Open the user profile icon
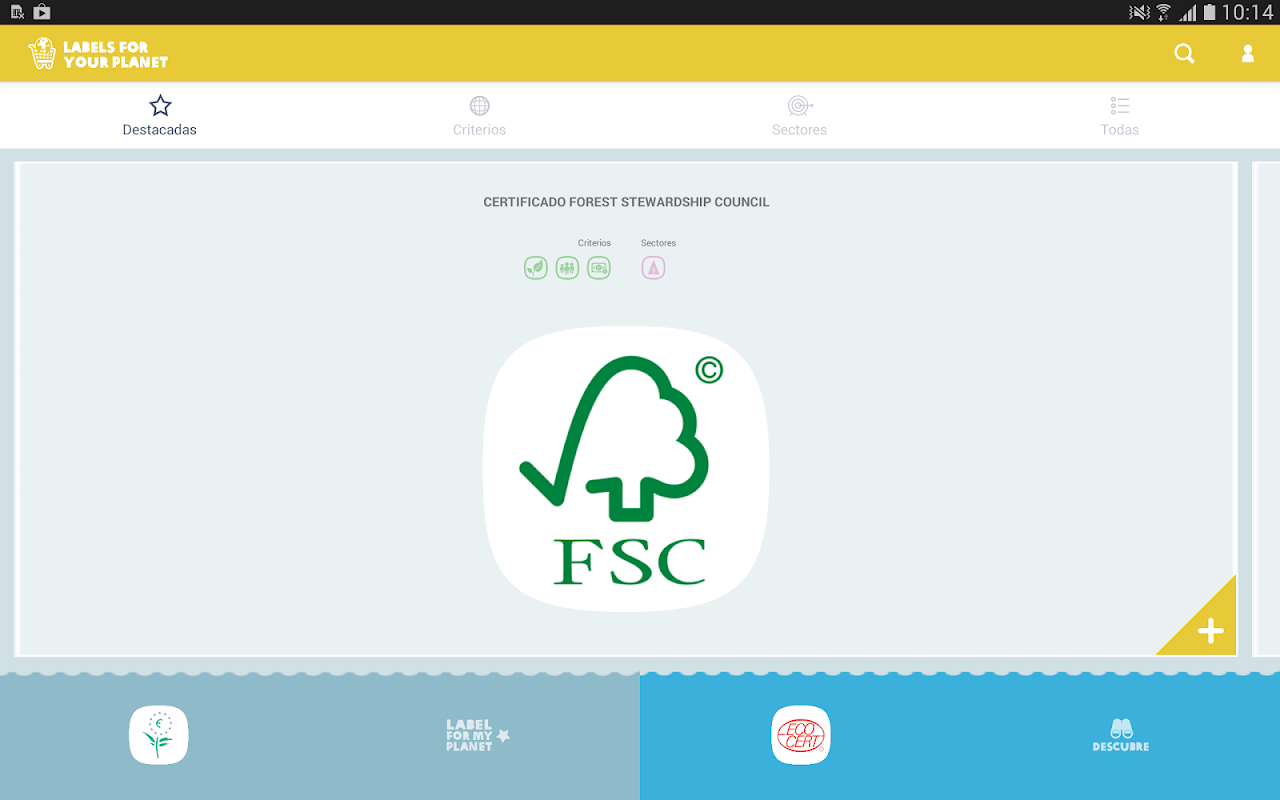 point(1248,54)
